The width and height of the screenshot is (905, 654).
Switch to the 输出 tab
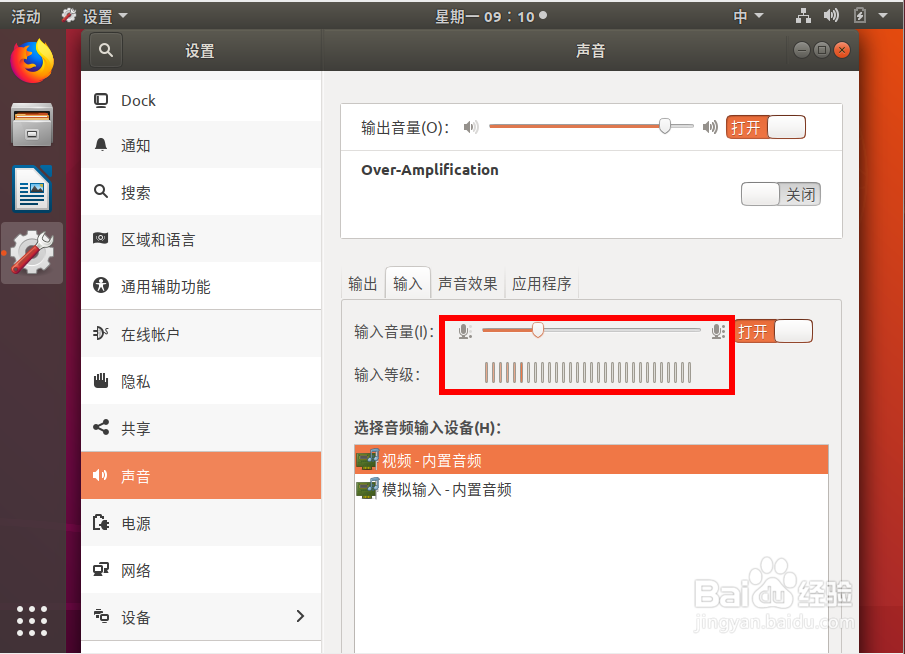[362, 283]
